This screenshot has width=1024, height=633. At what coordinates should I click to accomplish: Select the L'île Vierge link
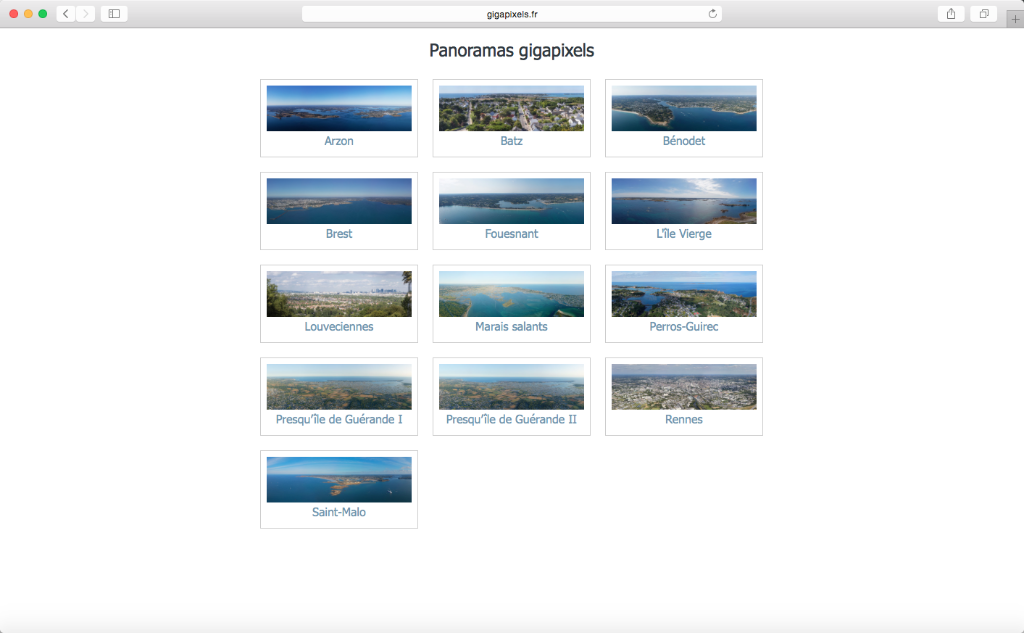[684, 234]
